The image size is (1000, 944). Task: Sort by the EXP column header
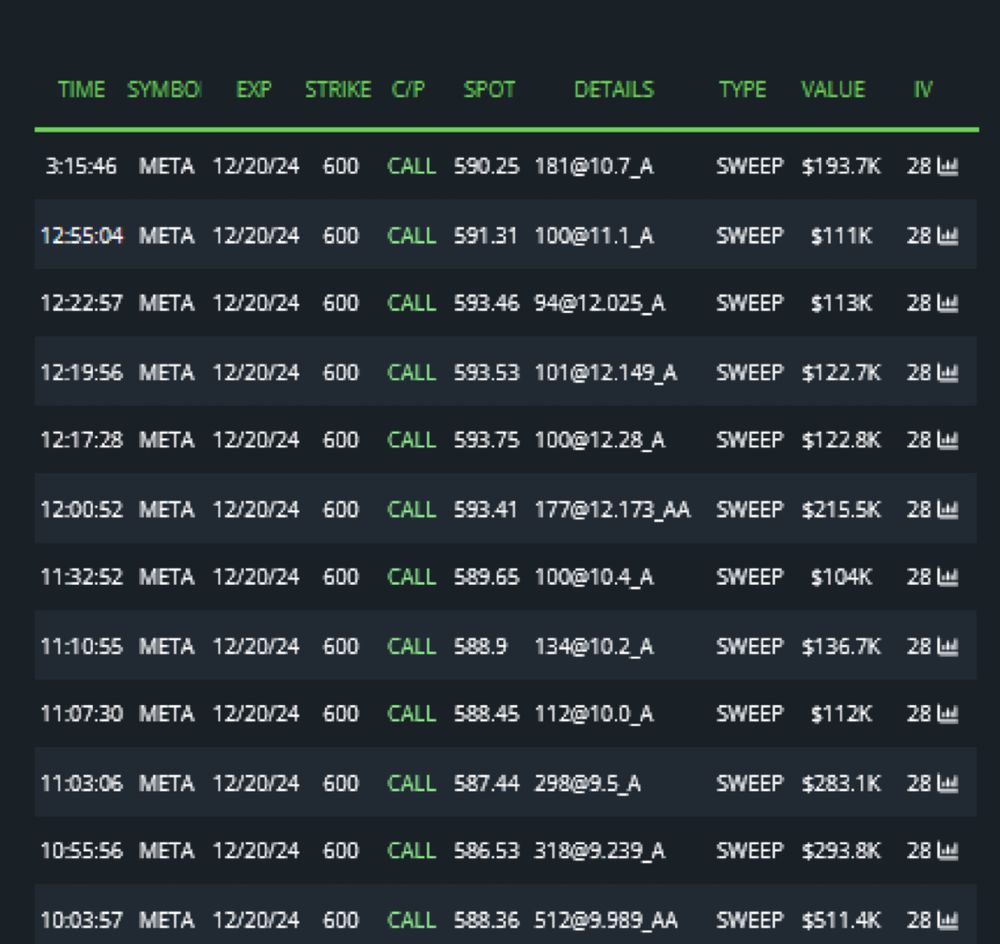pos(254,89)
